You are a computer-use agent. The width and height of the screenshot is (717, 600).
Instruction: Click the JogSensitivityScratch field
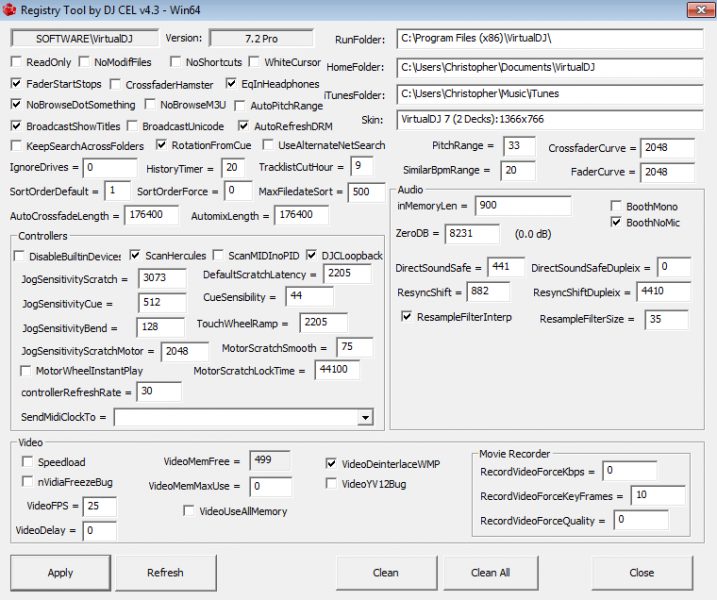(x=162, y=278)
